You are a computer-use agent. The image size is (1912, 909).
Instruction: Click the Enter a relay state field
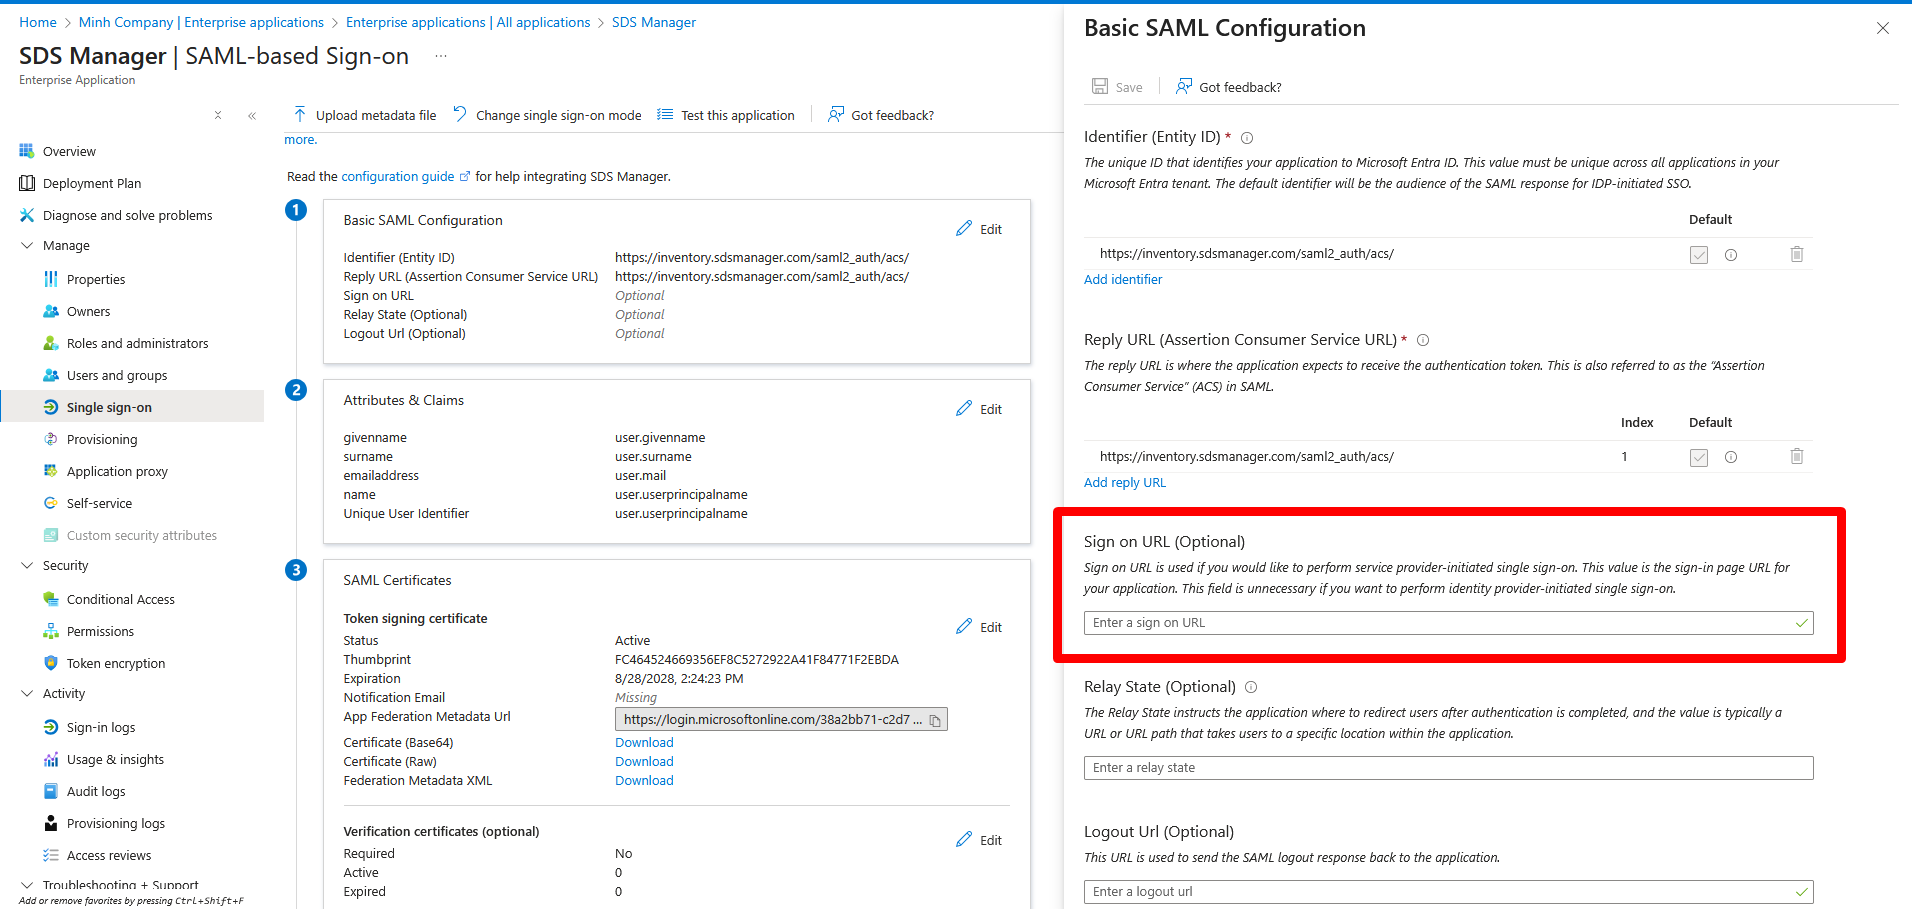[1448, 768]
